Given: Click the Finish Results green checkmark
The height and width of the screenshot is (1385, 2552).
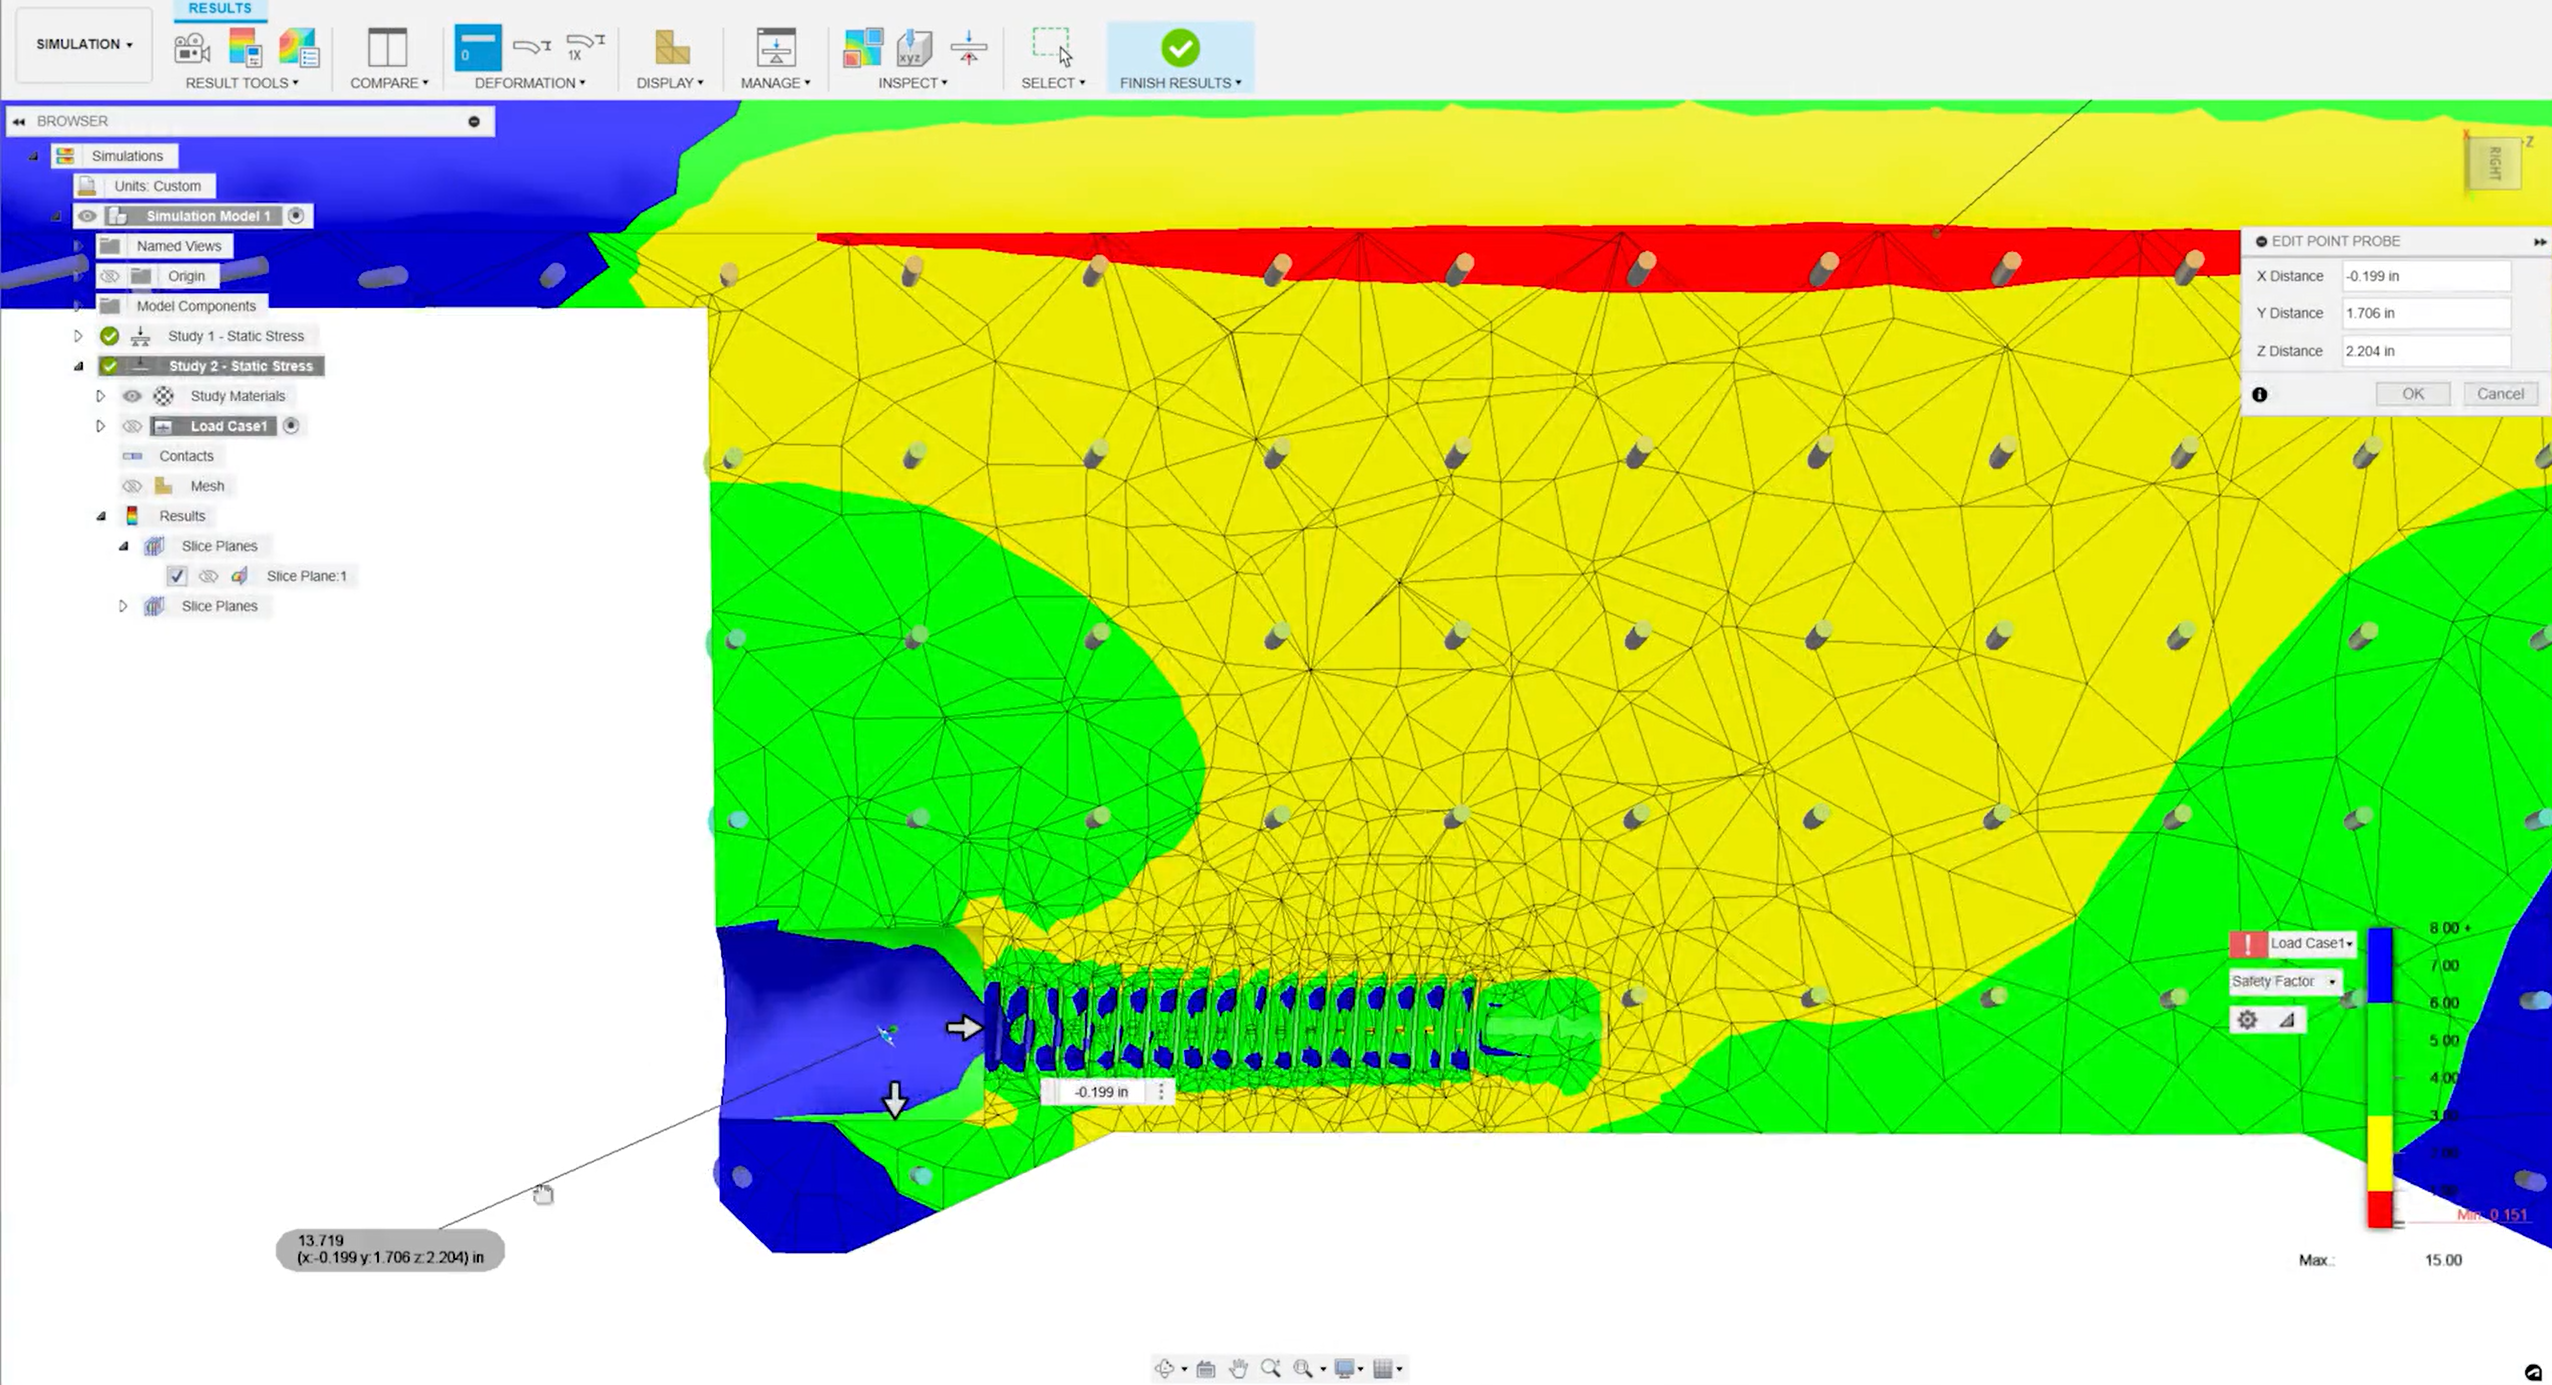Looking at the screenshot, I should pos(1180,48).
